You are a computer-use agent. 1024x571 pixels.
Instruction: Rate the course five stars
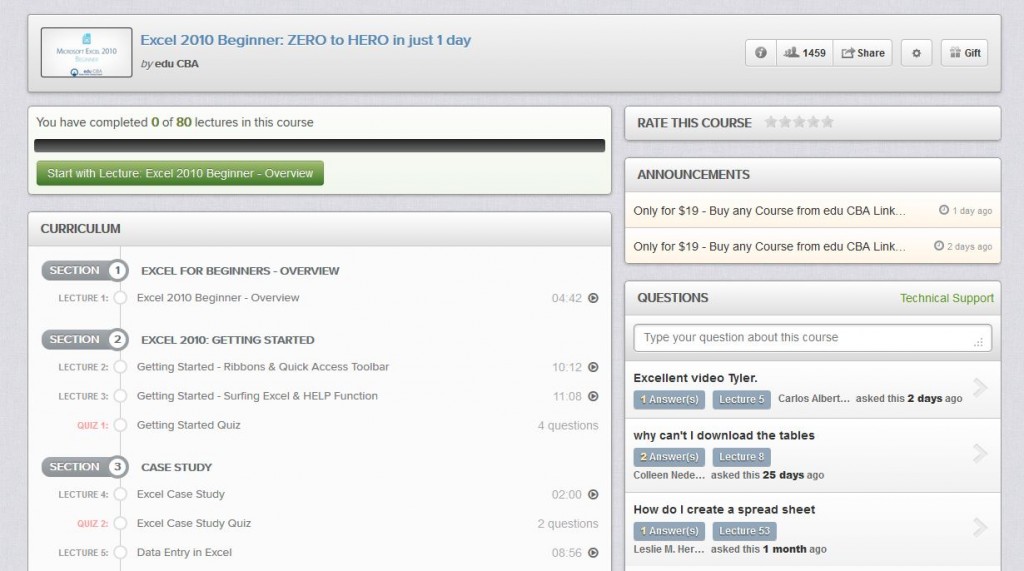[x=827, y=122]
